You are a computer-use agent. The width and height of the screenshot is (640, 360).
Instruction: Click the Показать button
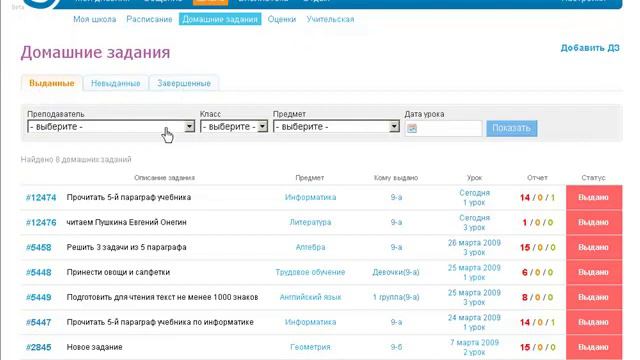511,128
